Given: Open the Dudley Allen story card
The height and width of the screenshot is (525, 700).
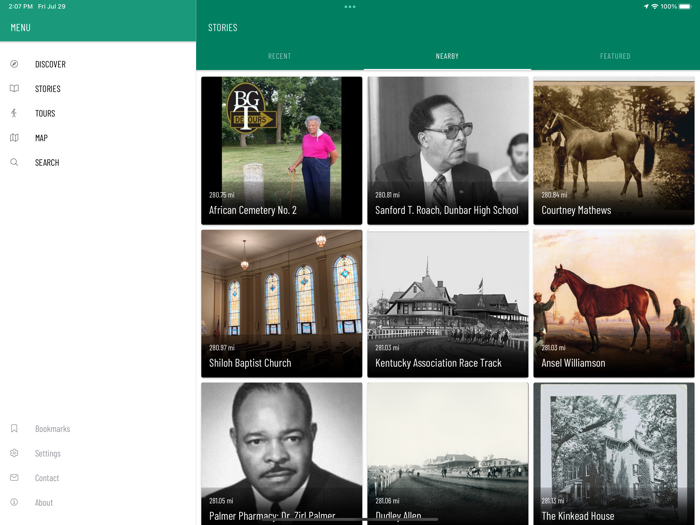Looking at the screenshot, I should click(x=448, y=454).
